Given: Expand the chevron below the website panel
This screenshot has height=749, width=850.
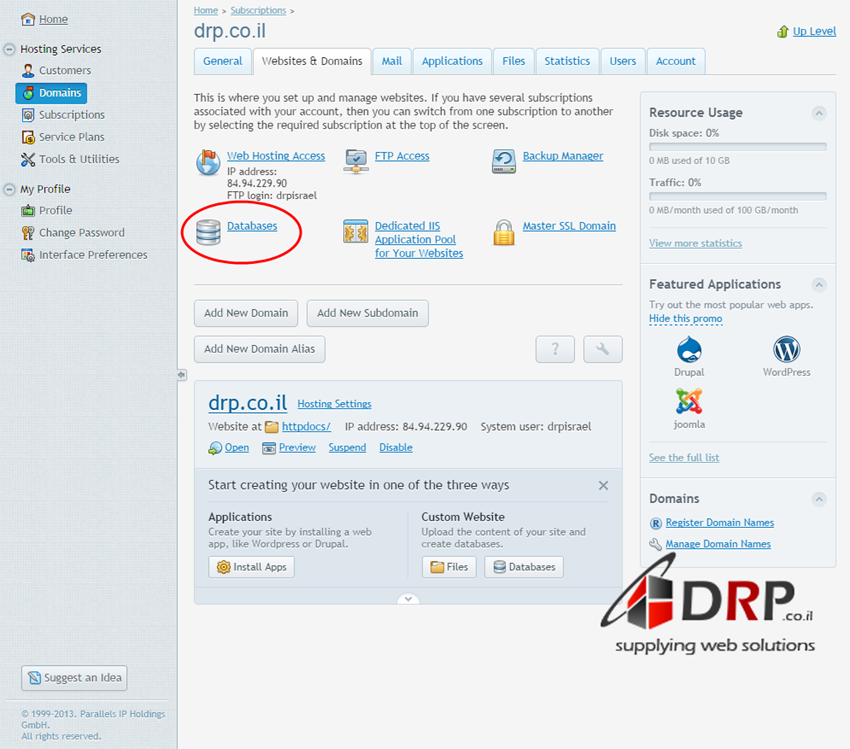Looking at the screenshot, I should [x=407, y=599].
